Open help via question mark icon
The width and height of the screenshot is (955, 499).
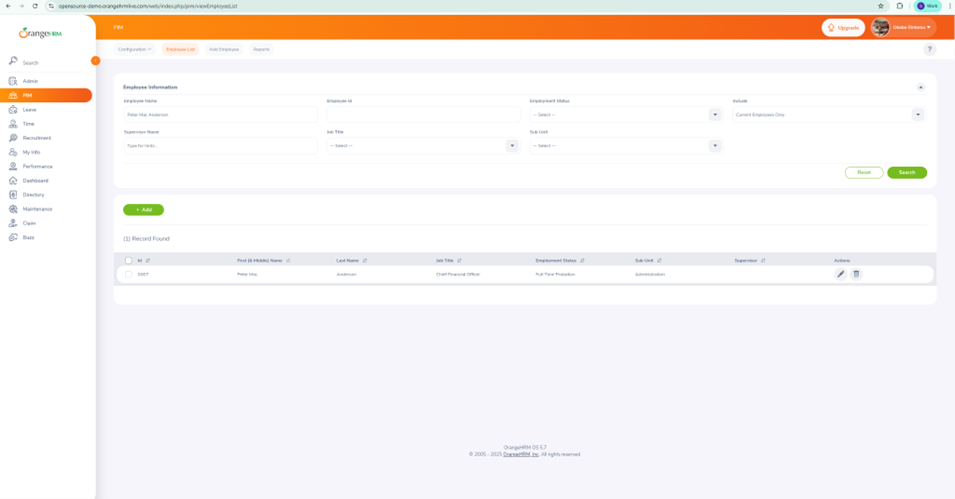[929, 49]
